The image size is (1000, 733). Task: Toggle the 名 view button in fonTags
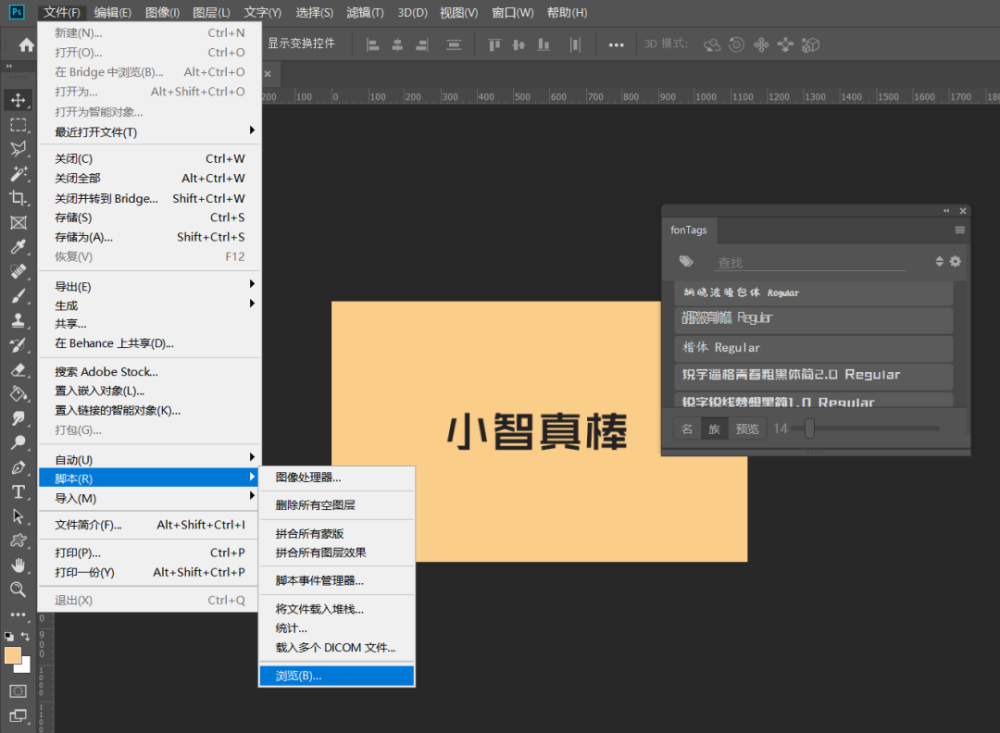pyautogui.click(x=687, y=429)
